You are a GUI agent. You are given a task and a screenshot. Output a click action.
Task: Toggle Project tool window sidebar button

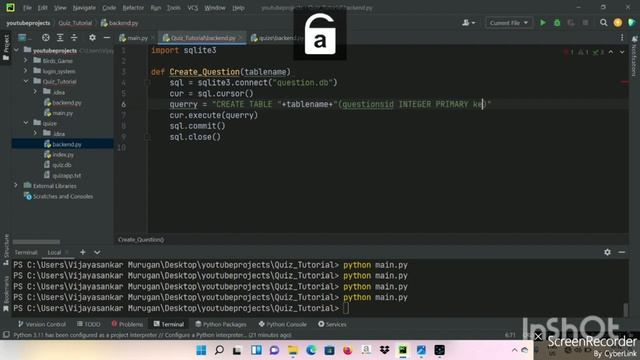[6, 47]
